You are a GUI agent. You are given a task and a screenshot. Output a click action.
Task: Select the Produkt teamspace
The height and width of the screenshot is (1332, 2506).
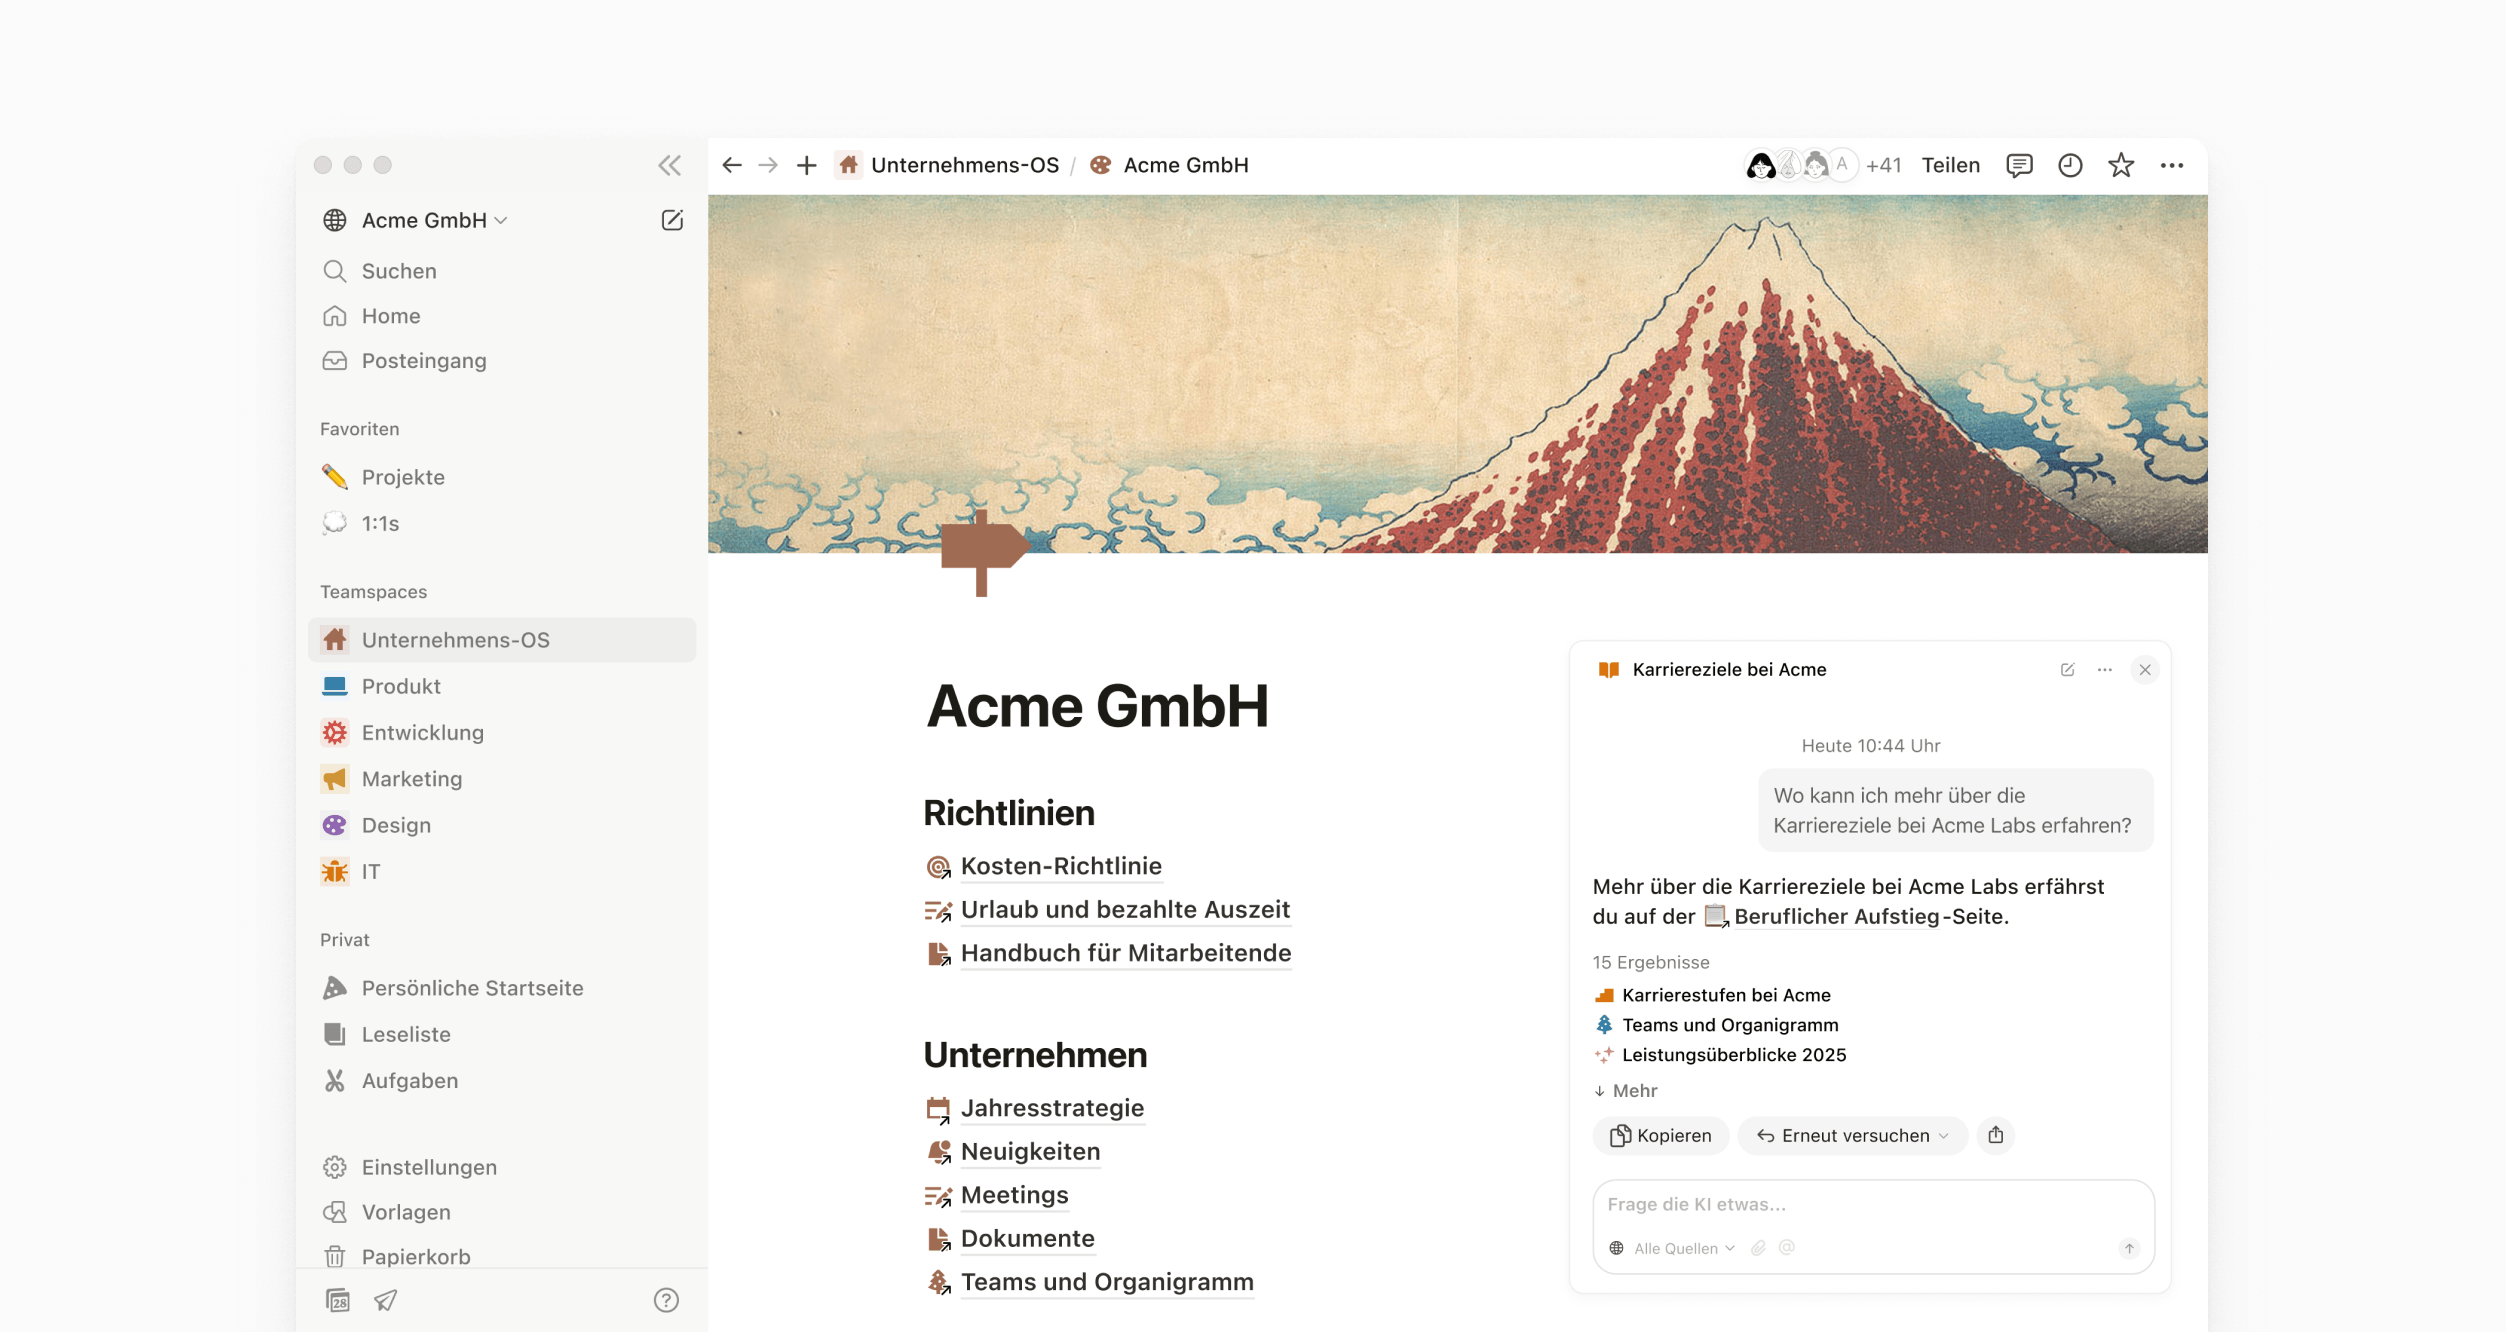(x=502, y=686)
